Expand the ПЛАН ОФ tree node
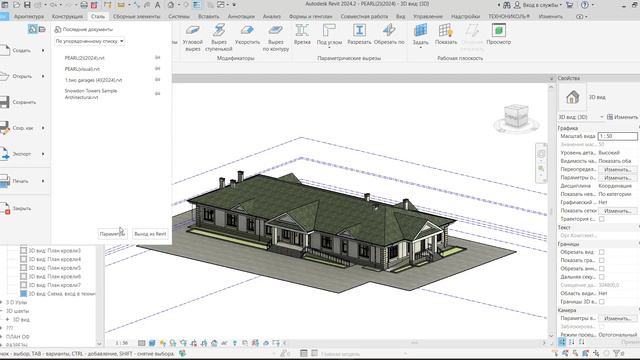640x360 pixels. coord(2,337)
